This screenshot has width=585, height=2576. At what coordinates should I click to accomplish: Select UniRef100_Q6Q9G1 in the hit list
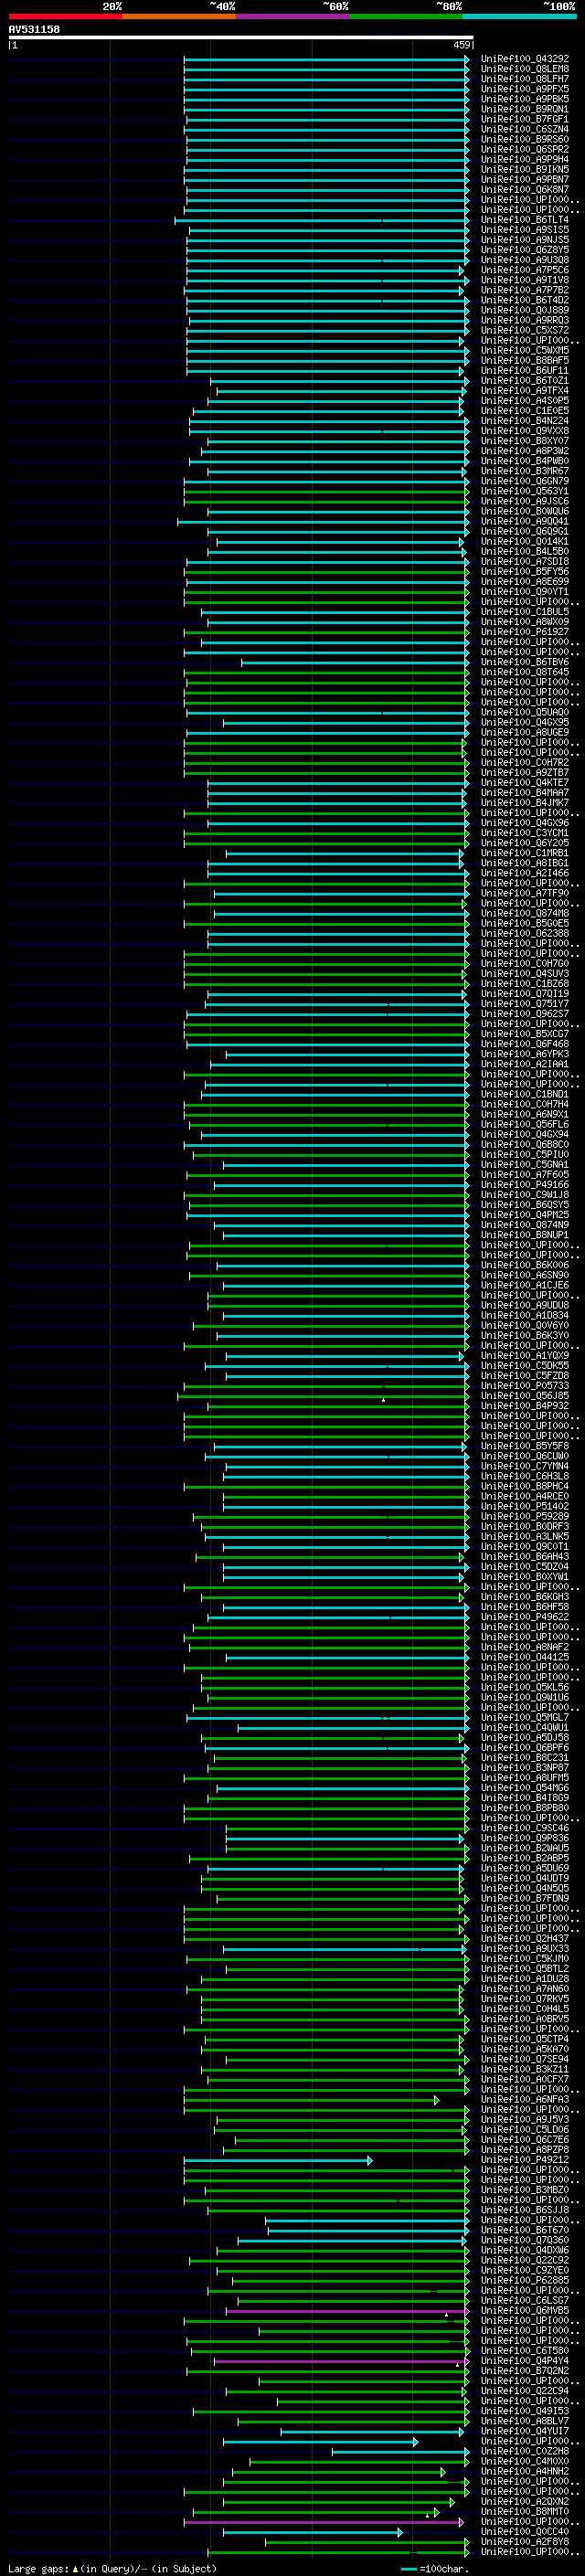pos(525,532)
